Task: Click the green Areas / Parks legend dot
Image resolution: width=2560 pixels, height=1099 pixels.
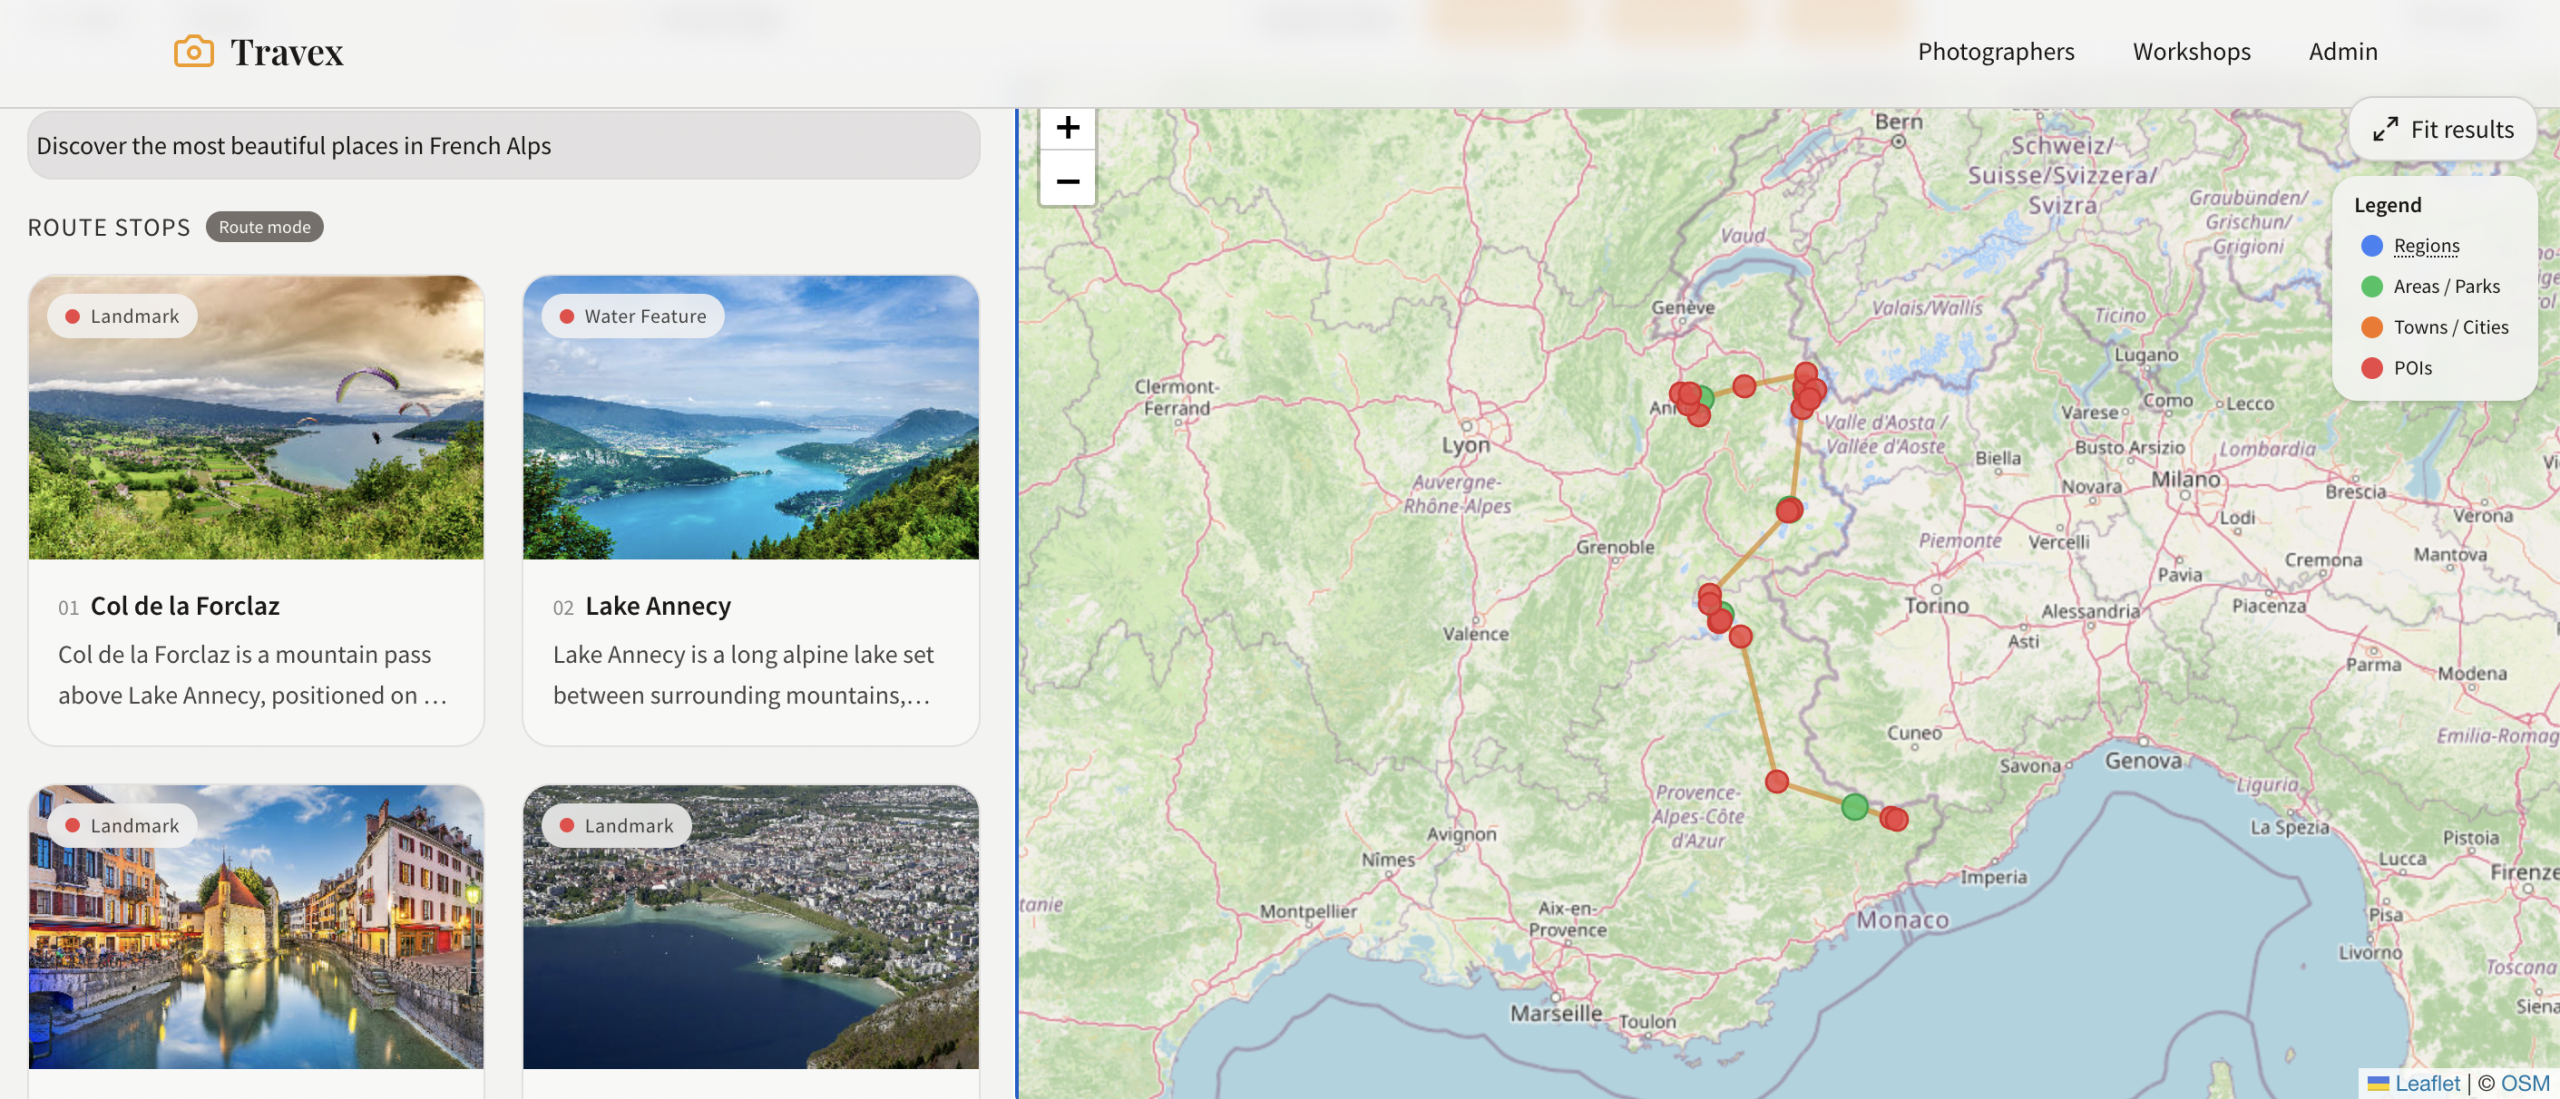Action: coord(2371,287)
